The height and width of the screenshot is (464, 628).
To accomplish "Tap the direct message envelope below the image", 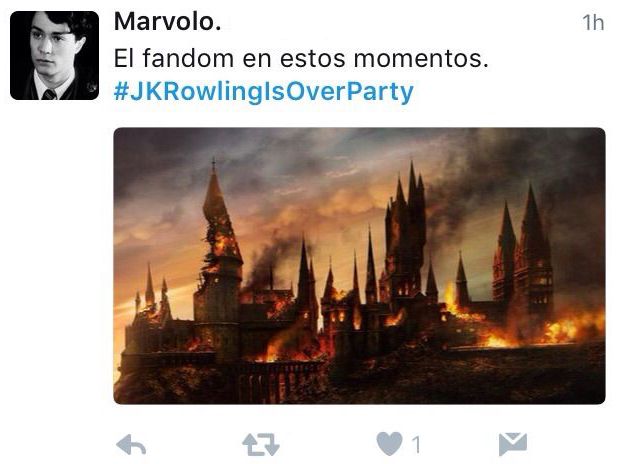I will point(513,444).
